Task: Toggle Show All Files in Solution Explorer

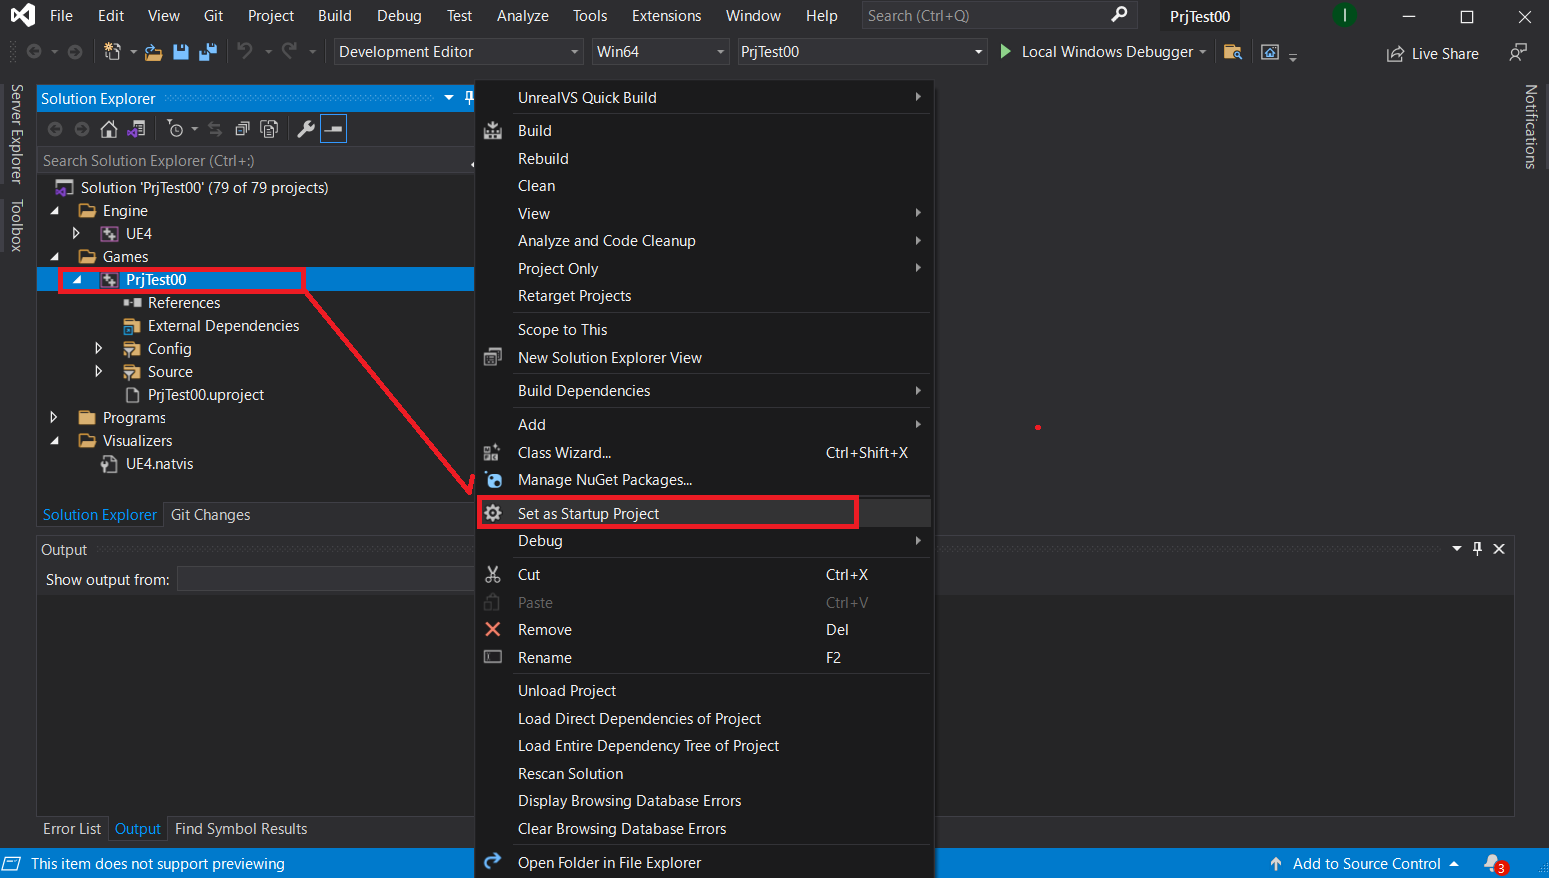Action: tap(269, 129)
